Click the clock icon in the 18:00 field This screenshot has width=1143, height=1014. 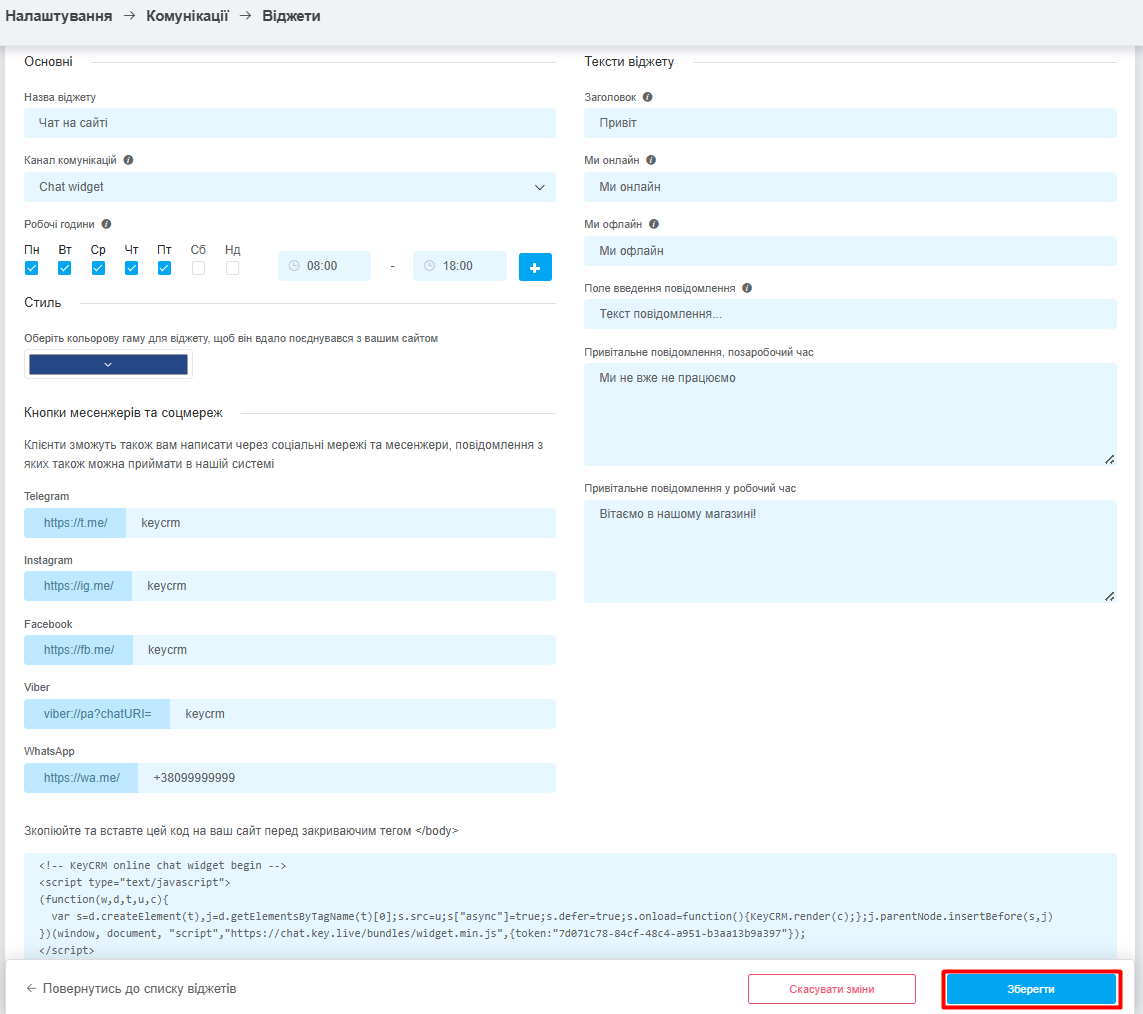(x=430, y=266)
